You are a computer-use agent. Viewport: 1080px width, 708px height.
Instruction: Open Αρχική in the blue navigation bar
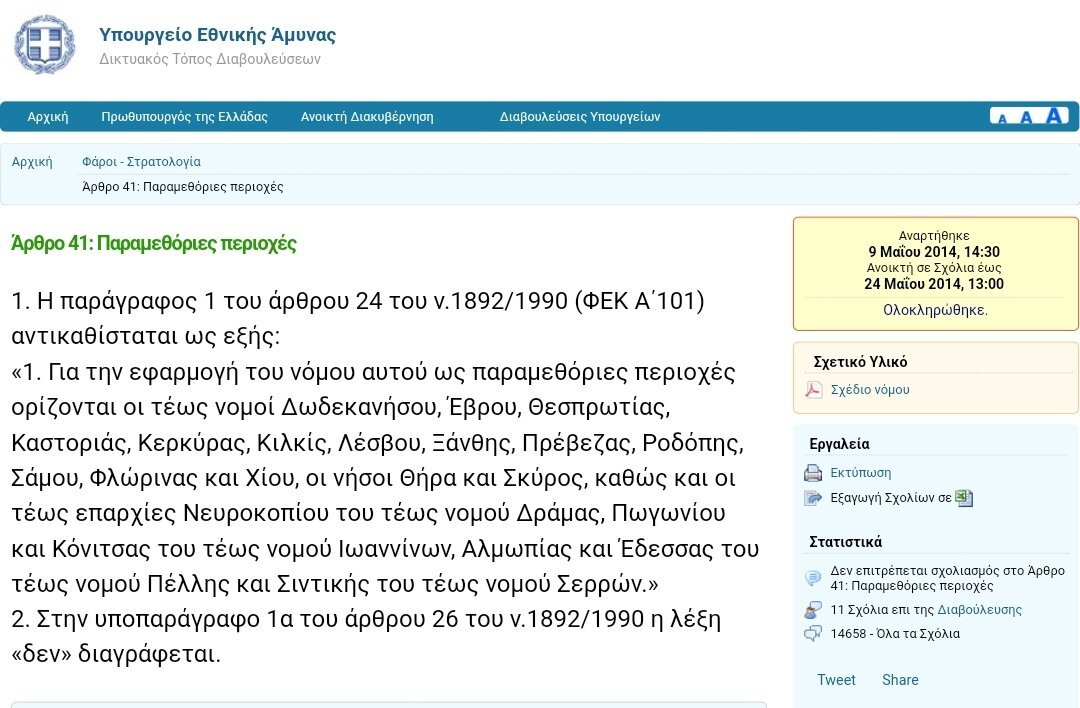pyautogui.click(x=48, y=116)
